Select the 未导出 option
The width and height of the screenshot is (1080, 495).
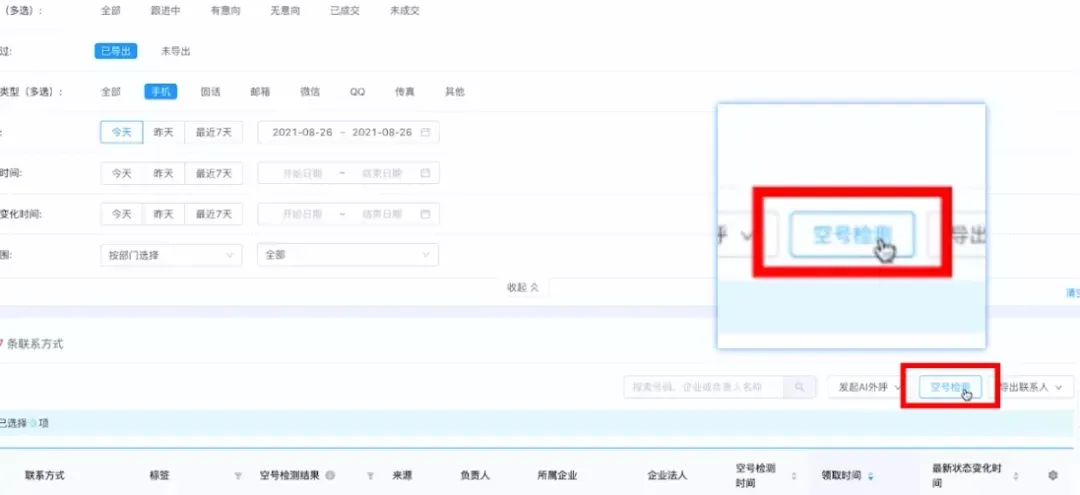click(176, 51)
